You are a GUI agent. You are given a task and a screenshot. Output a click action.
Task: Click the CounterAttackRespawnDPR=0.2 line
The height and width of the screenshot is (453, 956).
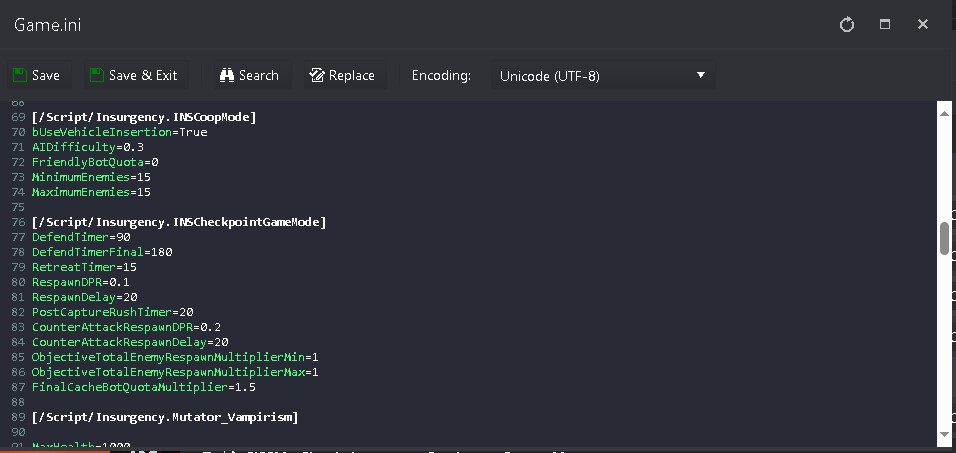[126, 327]
